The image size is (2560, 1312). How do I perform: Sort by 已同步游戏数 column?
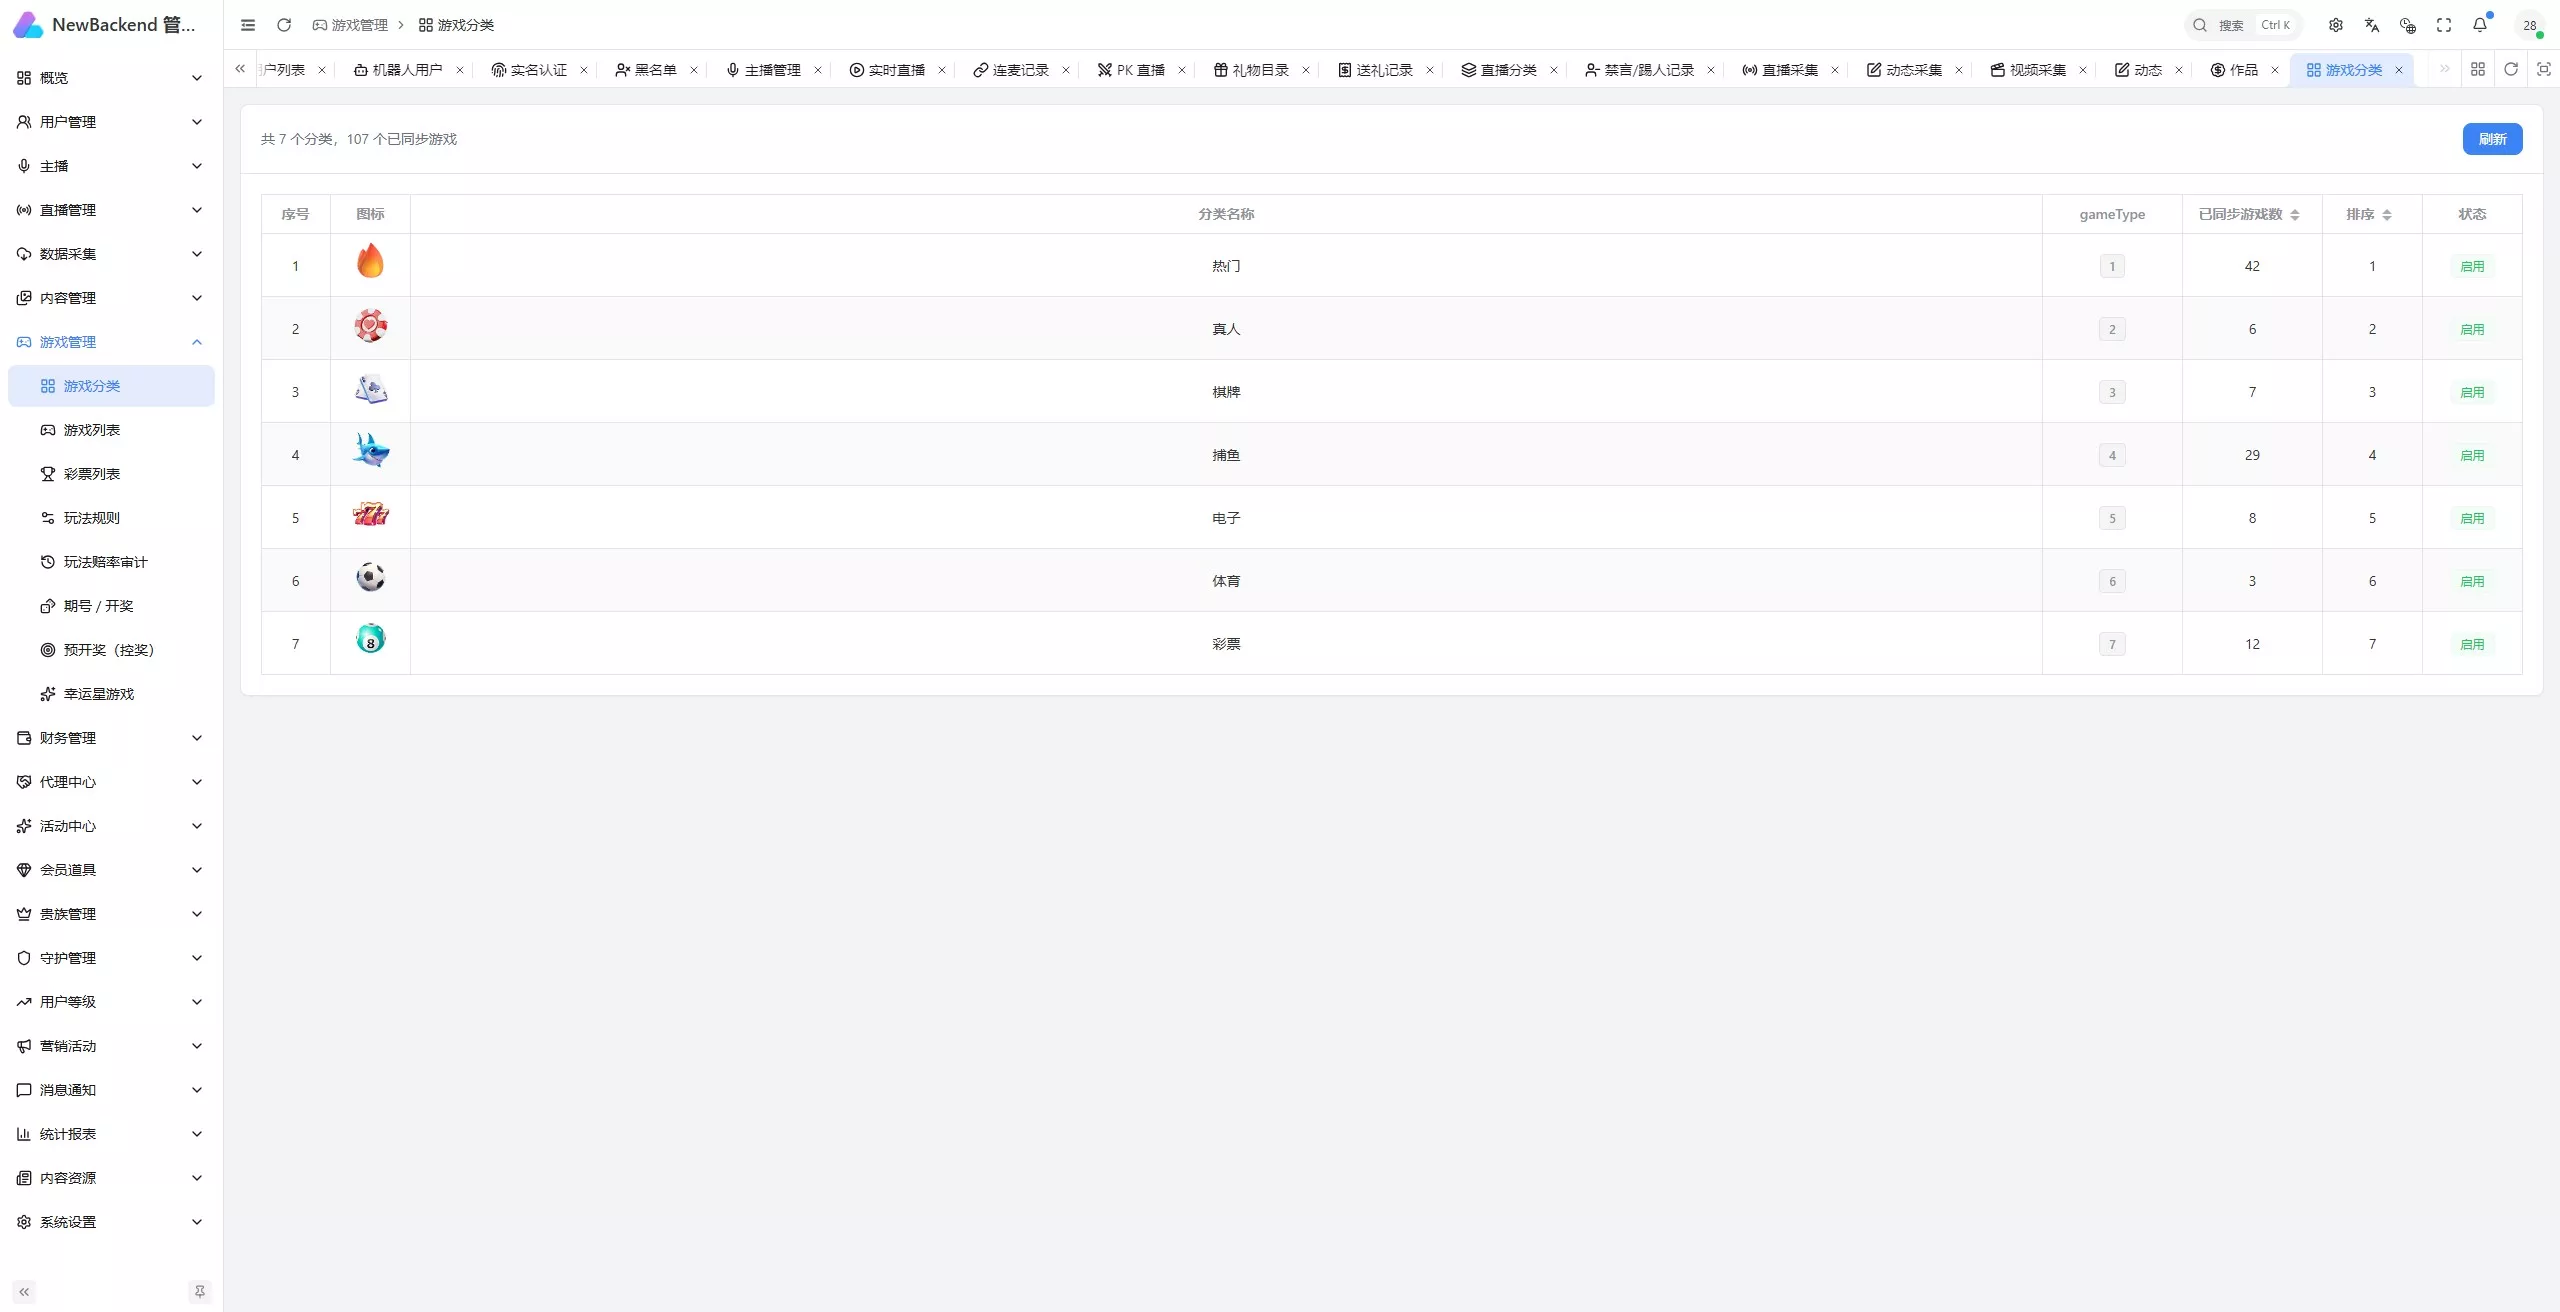click(x=2250, y=214)
